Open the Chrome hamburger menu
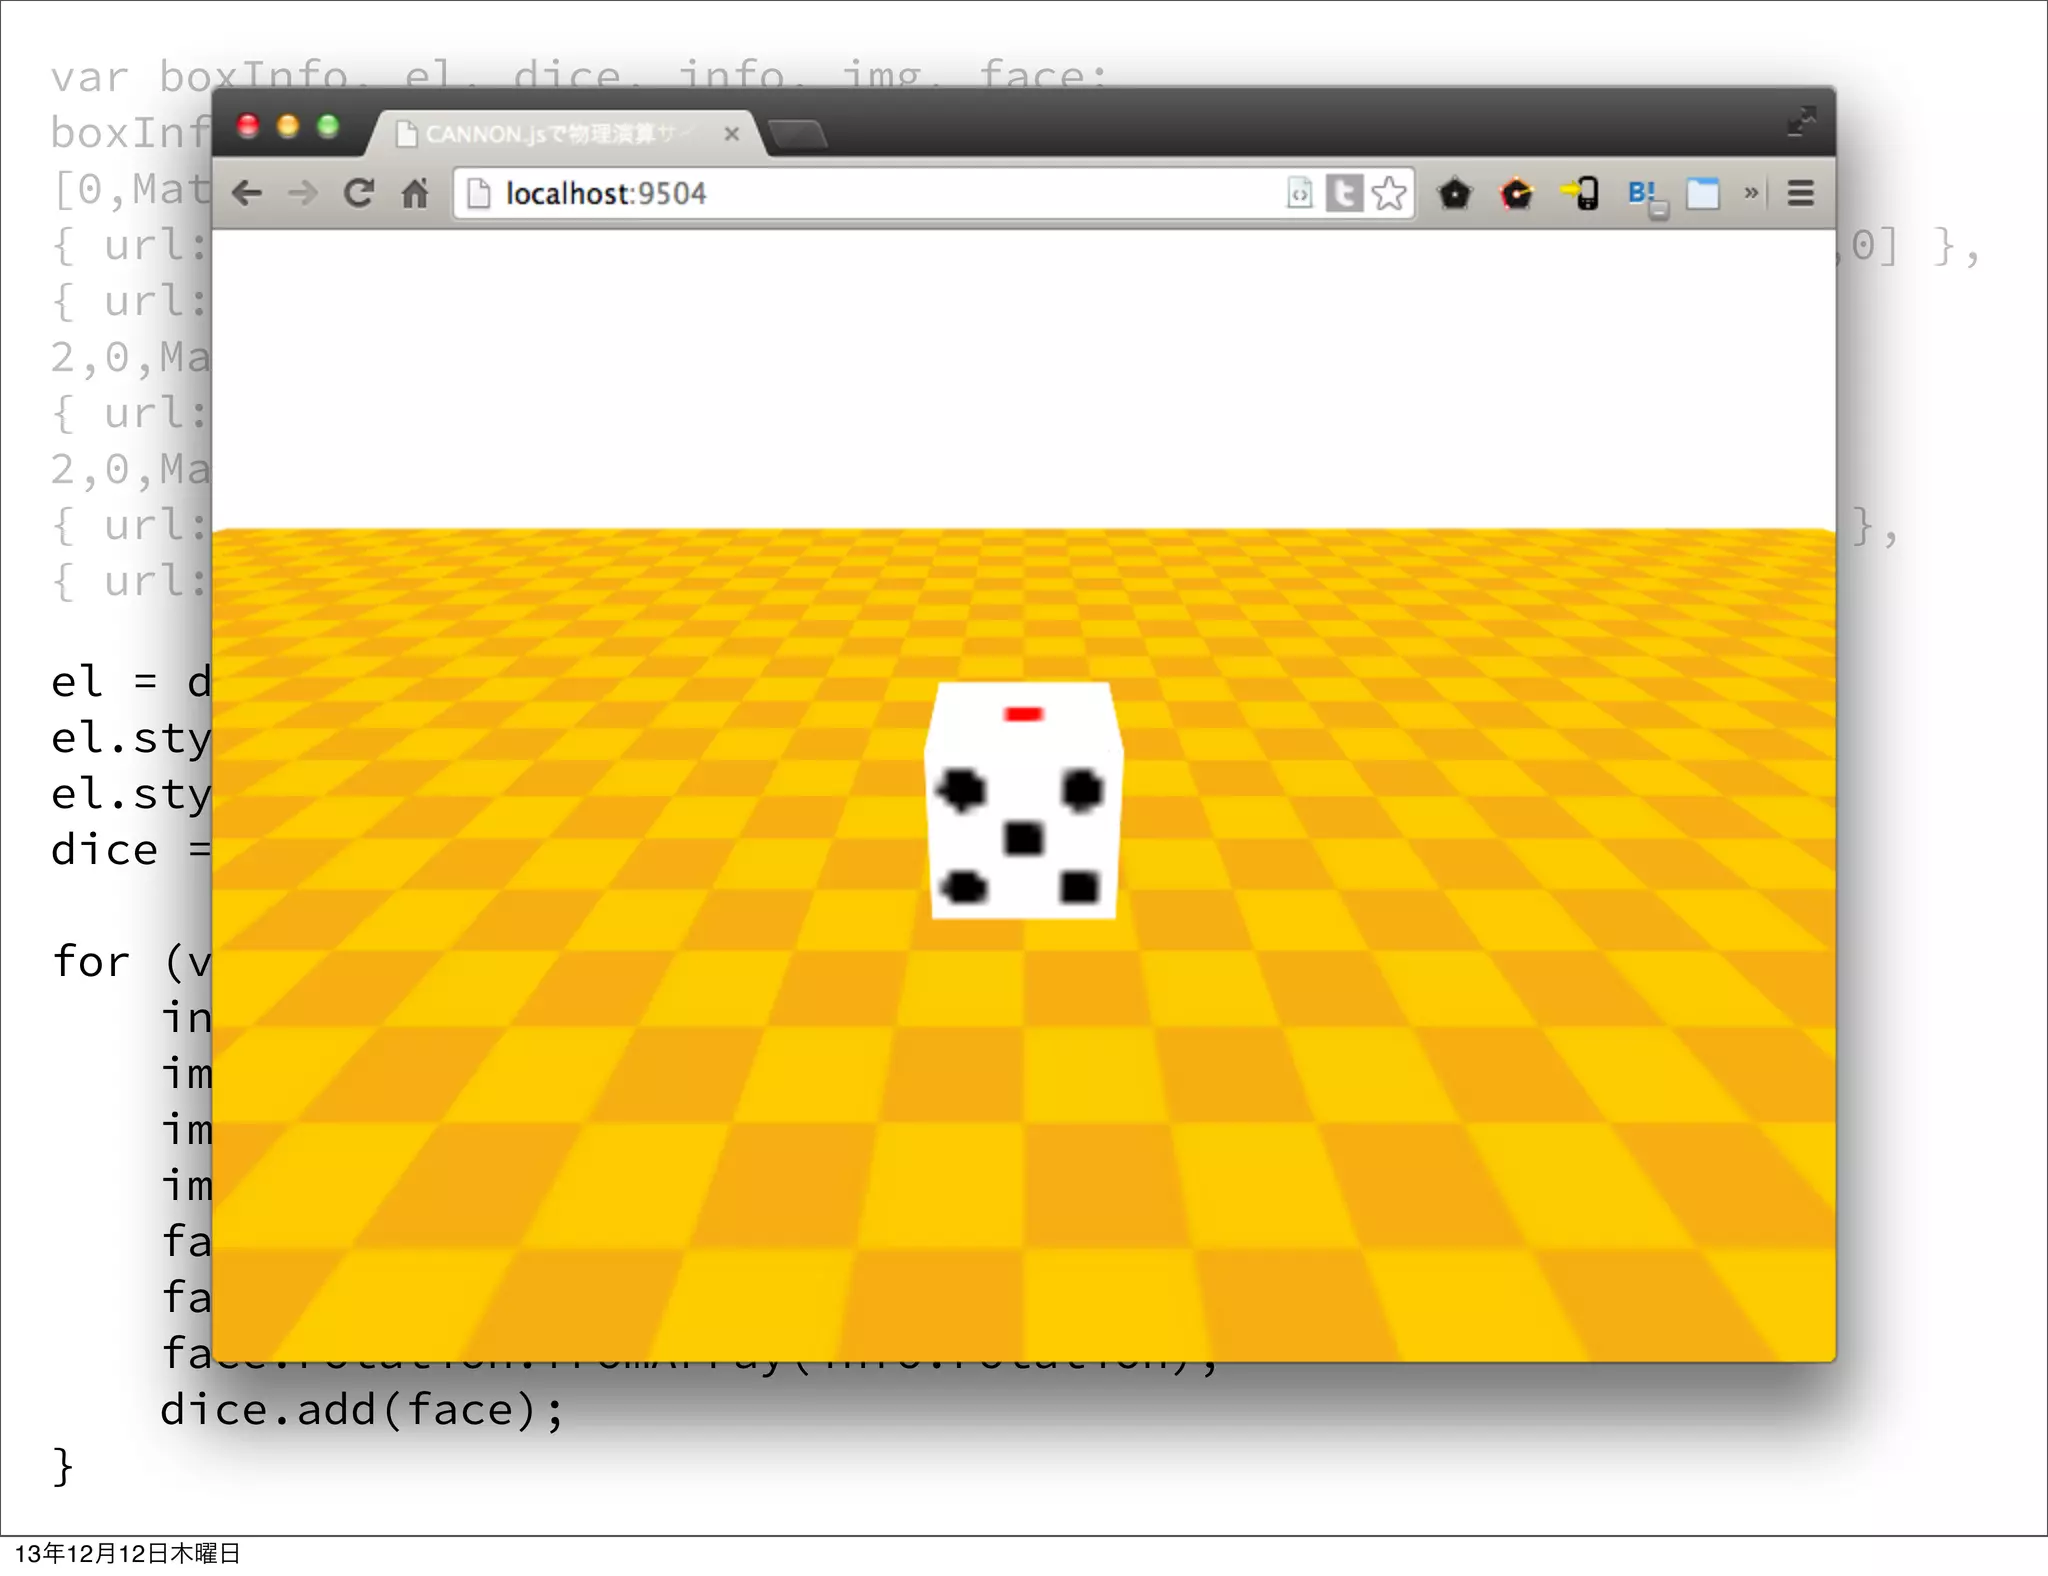The width and height of the screenshot is (2048, 1576). coord(1801,193)
